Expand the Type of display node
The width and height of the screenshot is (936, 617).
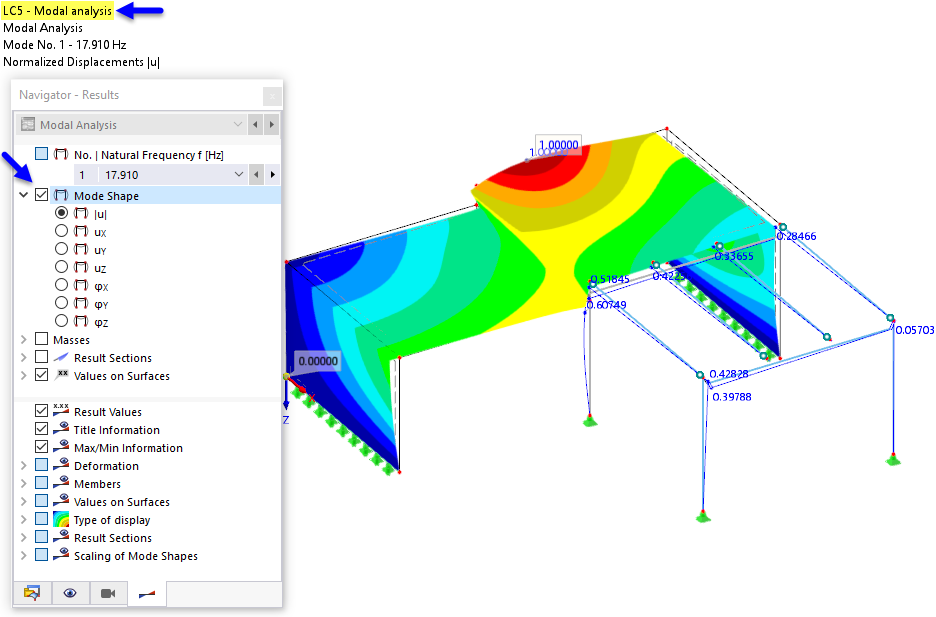pos(24,519)
